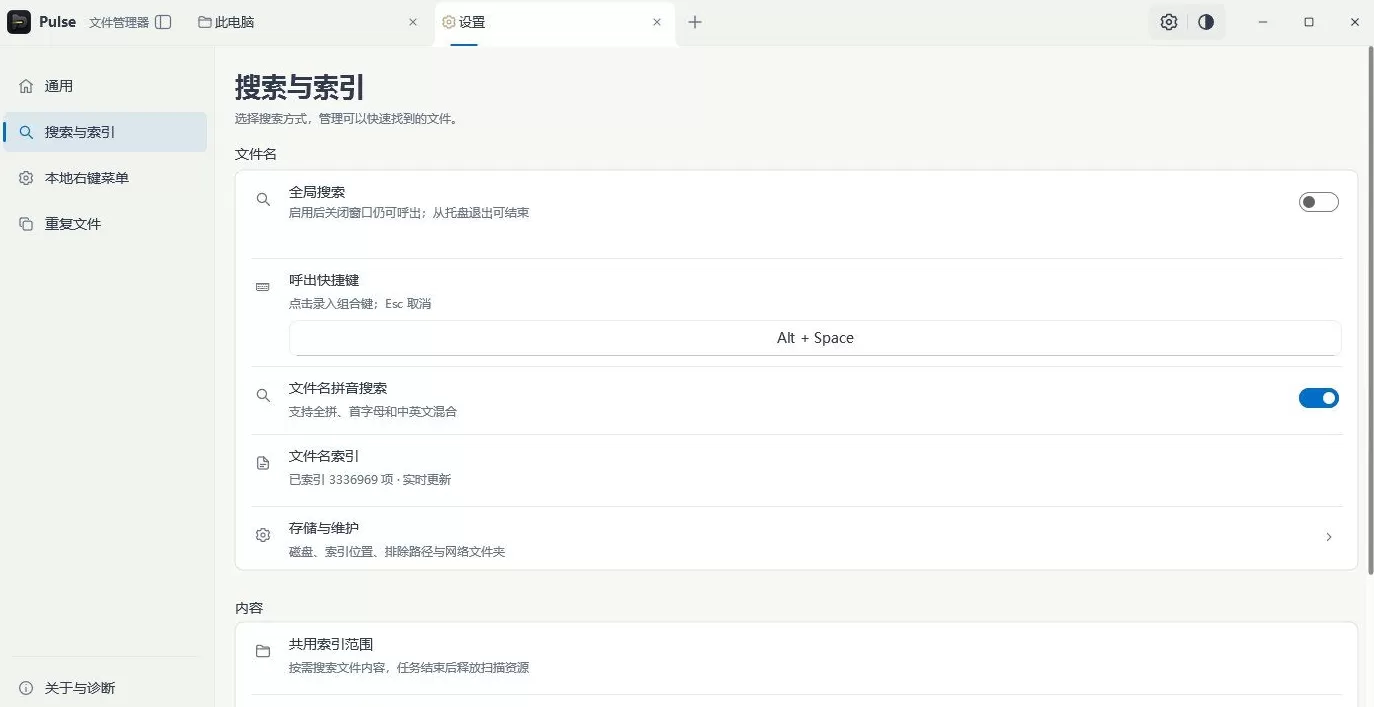1374x707 pixels.
Task: Click the 搜索与索引 page heading
Action: [x=299, y=87]
